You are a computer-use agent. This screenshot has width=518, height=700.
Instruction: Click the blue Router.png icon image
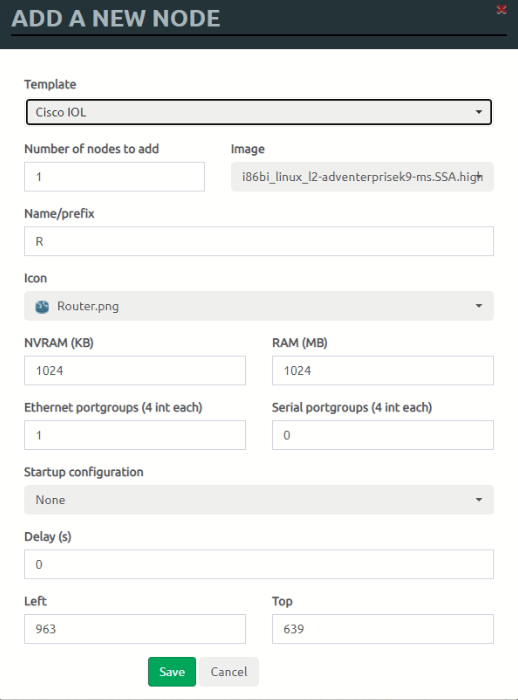coord(42,307)
